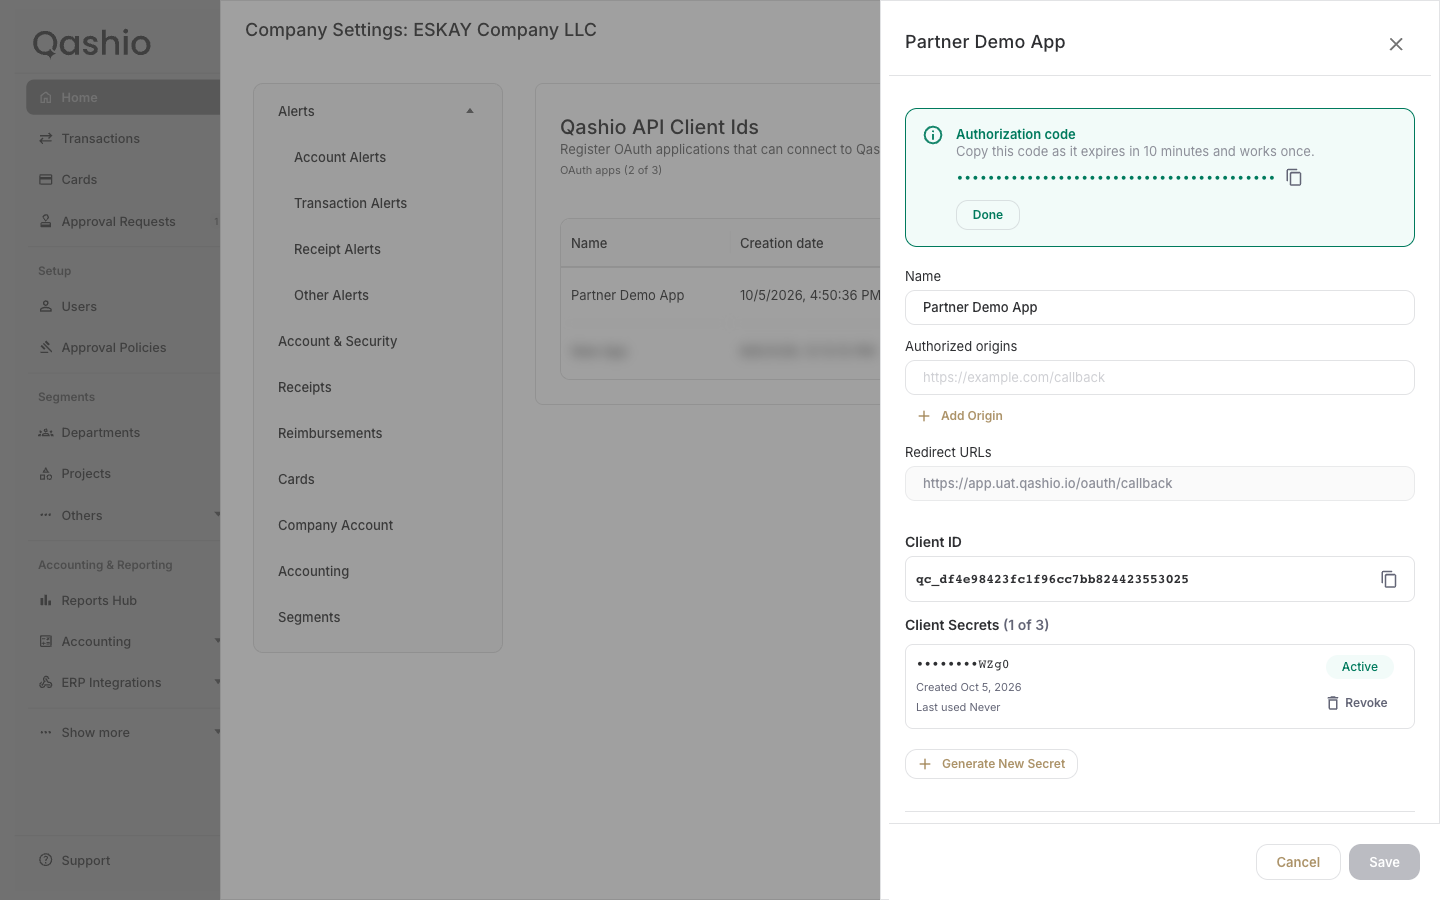This screenshot has width=1440, height=900.
Task: Click the ERP Integrations icon in the sidebar
Action: [x=46, y=682]
